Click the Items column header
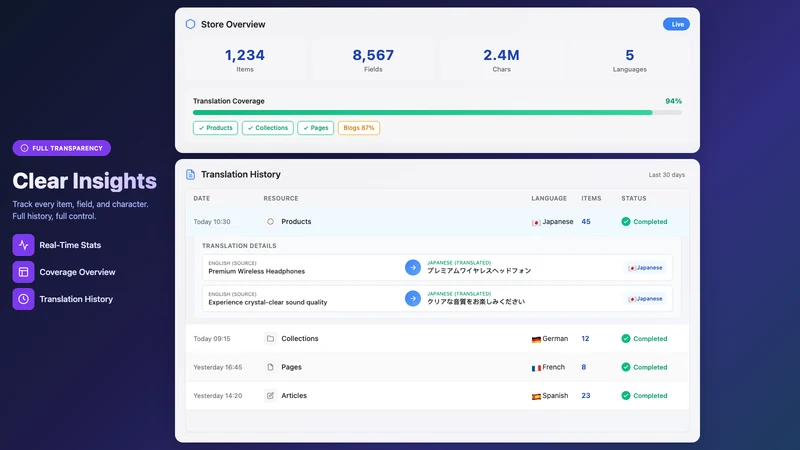The height and width of the screenshot is (450, 800). coord(591,198)
